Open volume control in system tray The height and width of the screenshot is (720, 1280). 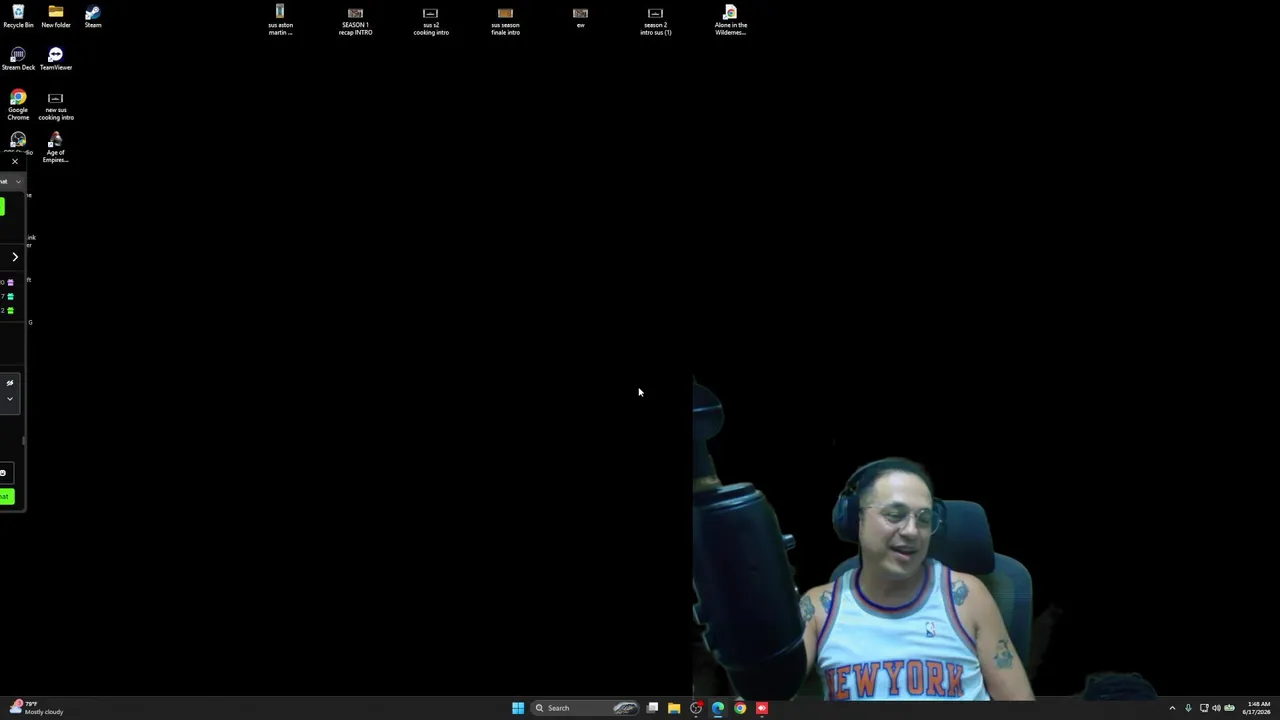[x=1216, y=708]
